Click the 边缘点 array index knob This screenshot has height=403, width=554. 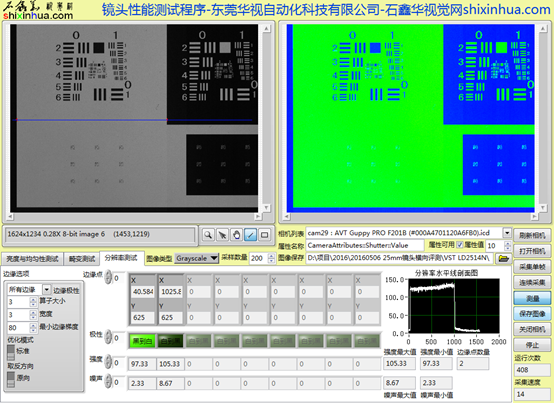[x=108, y=278]
